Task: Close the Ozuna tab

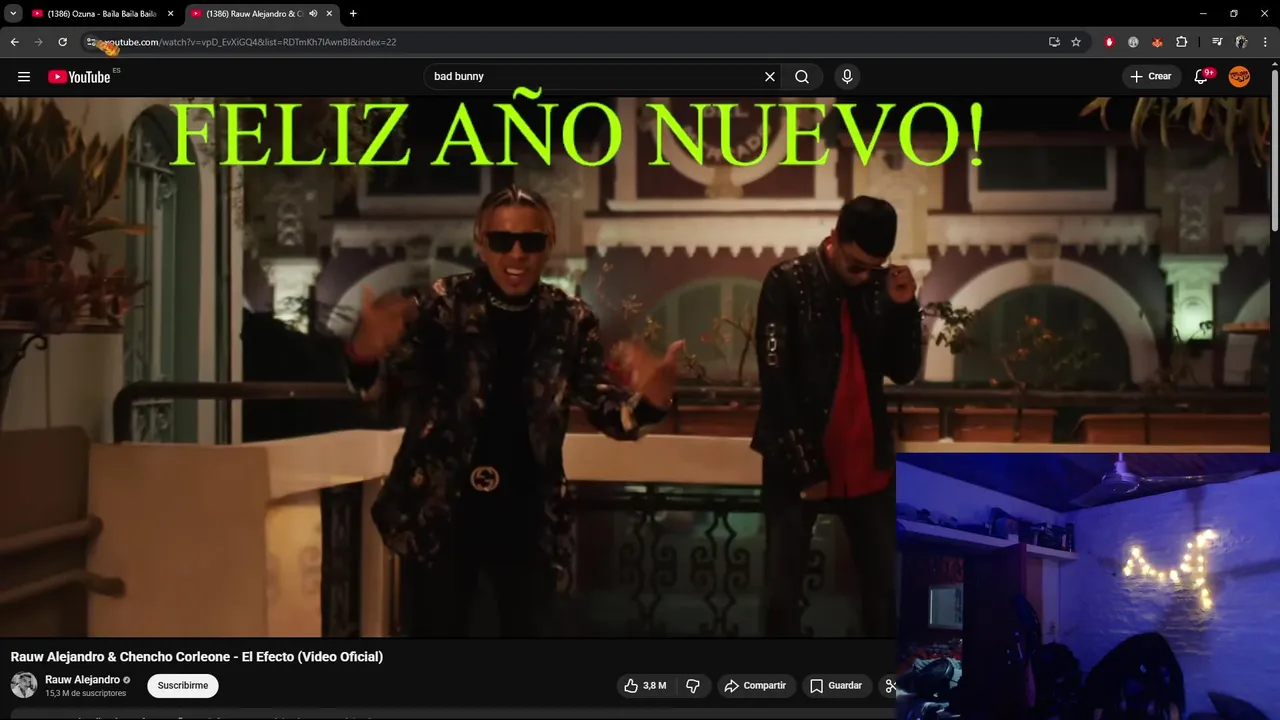Action: [170, 14]
